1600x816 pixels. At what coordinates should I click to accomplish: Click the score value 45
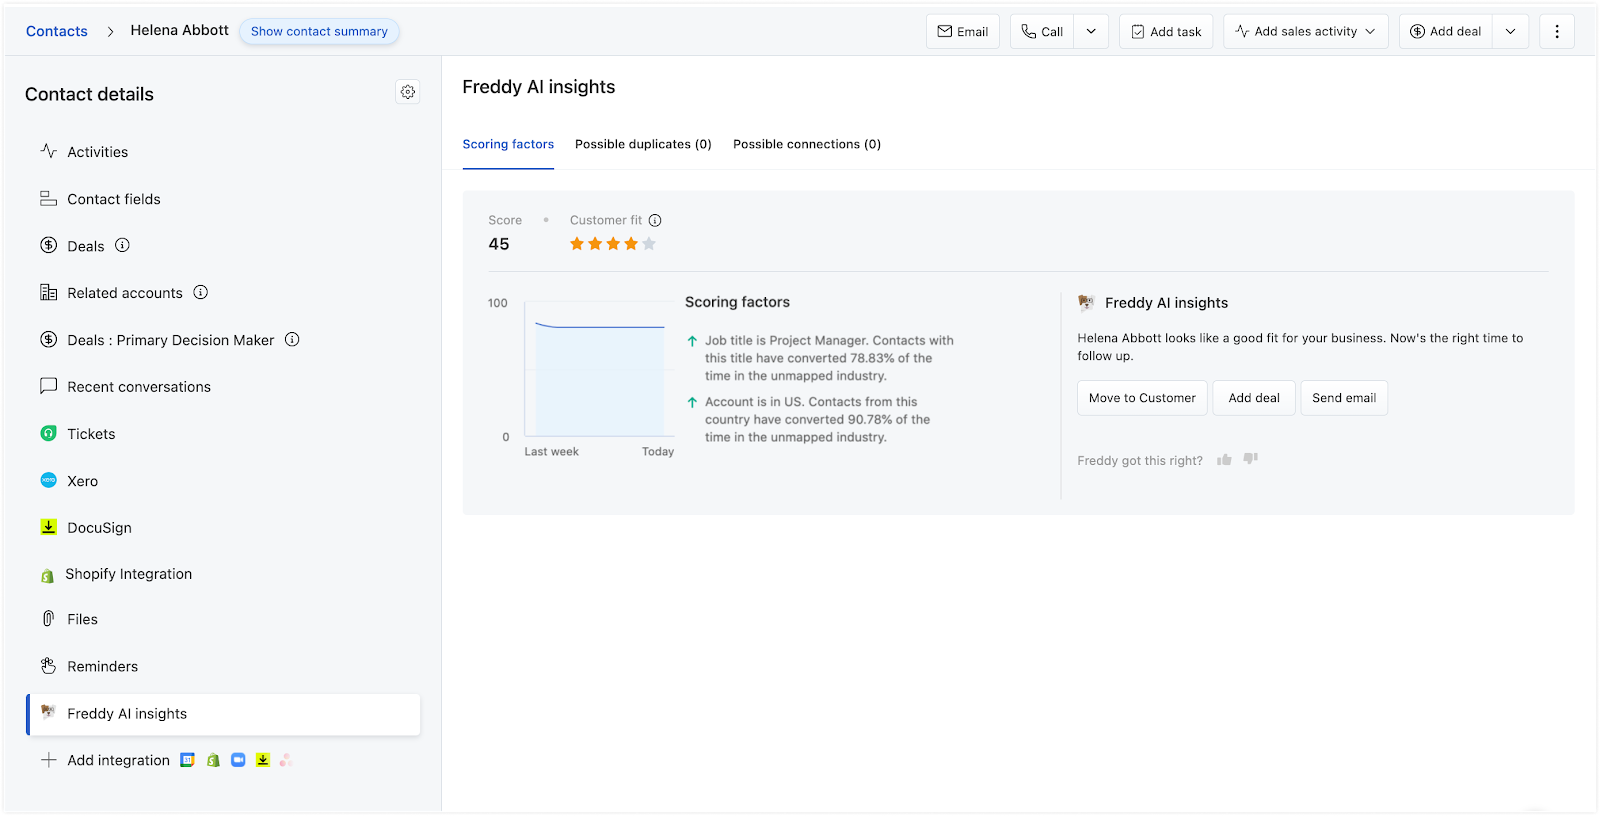pyautogui.click(x=499, y=244)
